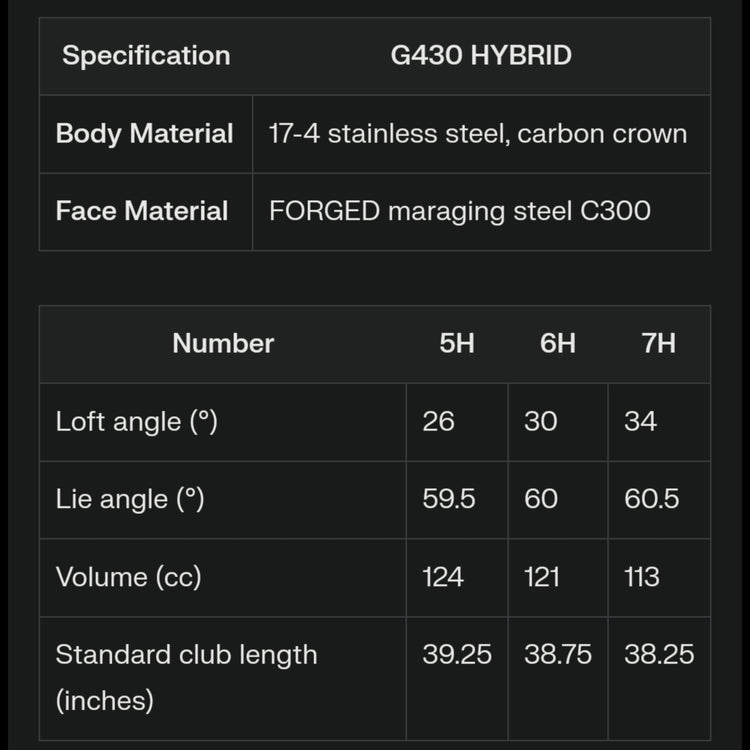Click the Volume (cc) row label
Image resolution: width=750 pixels, height=750 pixels.
click(128, 577)
